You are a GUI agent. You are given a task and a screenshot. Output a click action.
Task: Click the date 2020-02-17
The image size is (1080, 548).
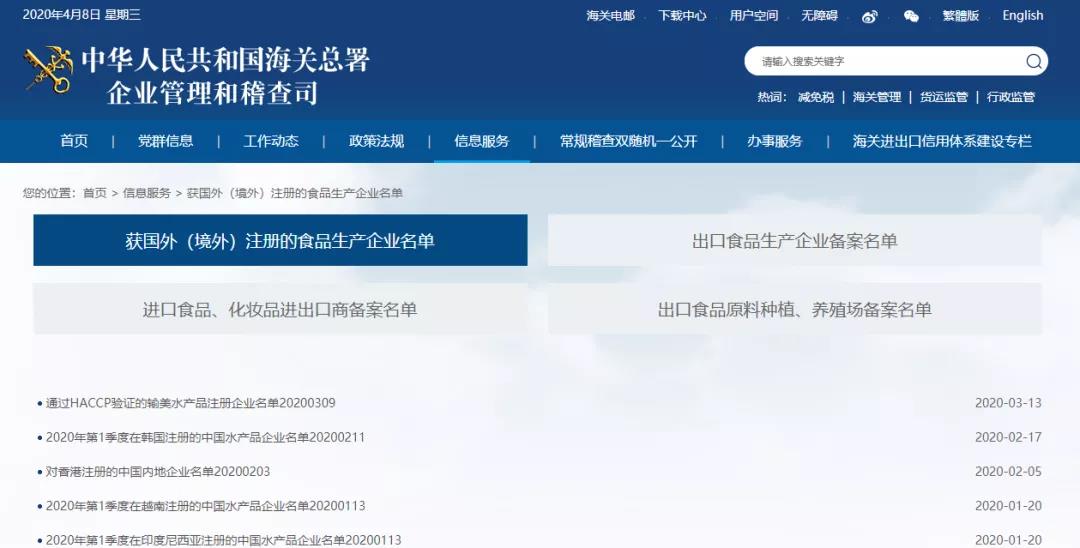point(1008,437)
